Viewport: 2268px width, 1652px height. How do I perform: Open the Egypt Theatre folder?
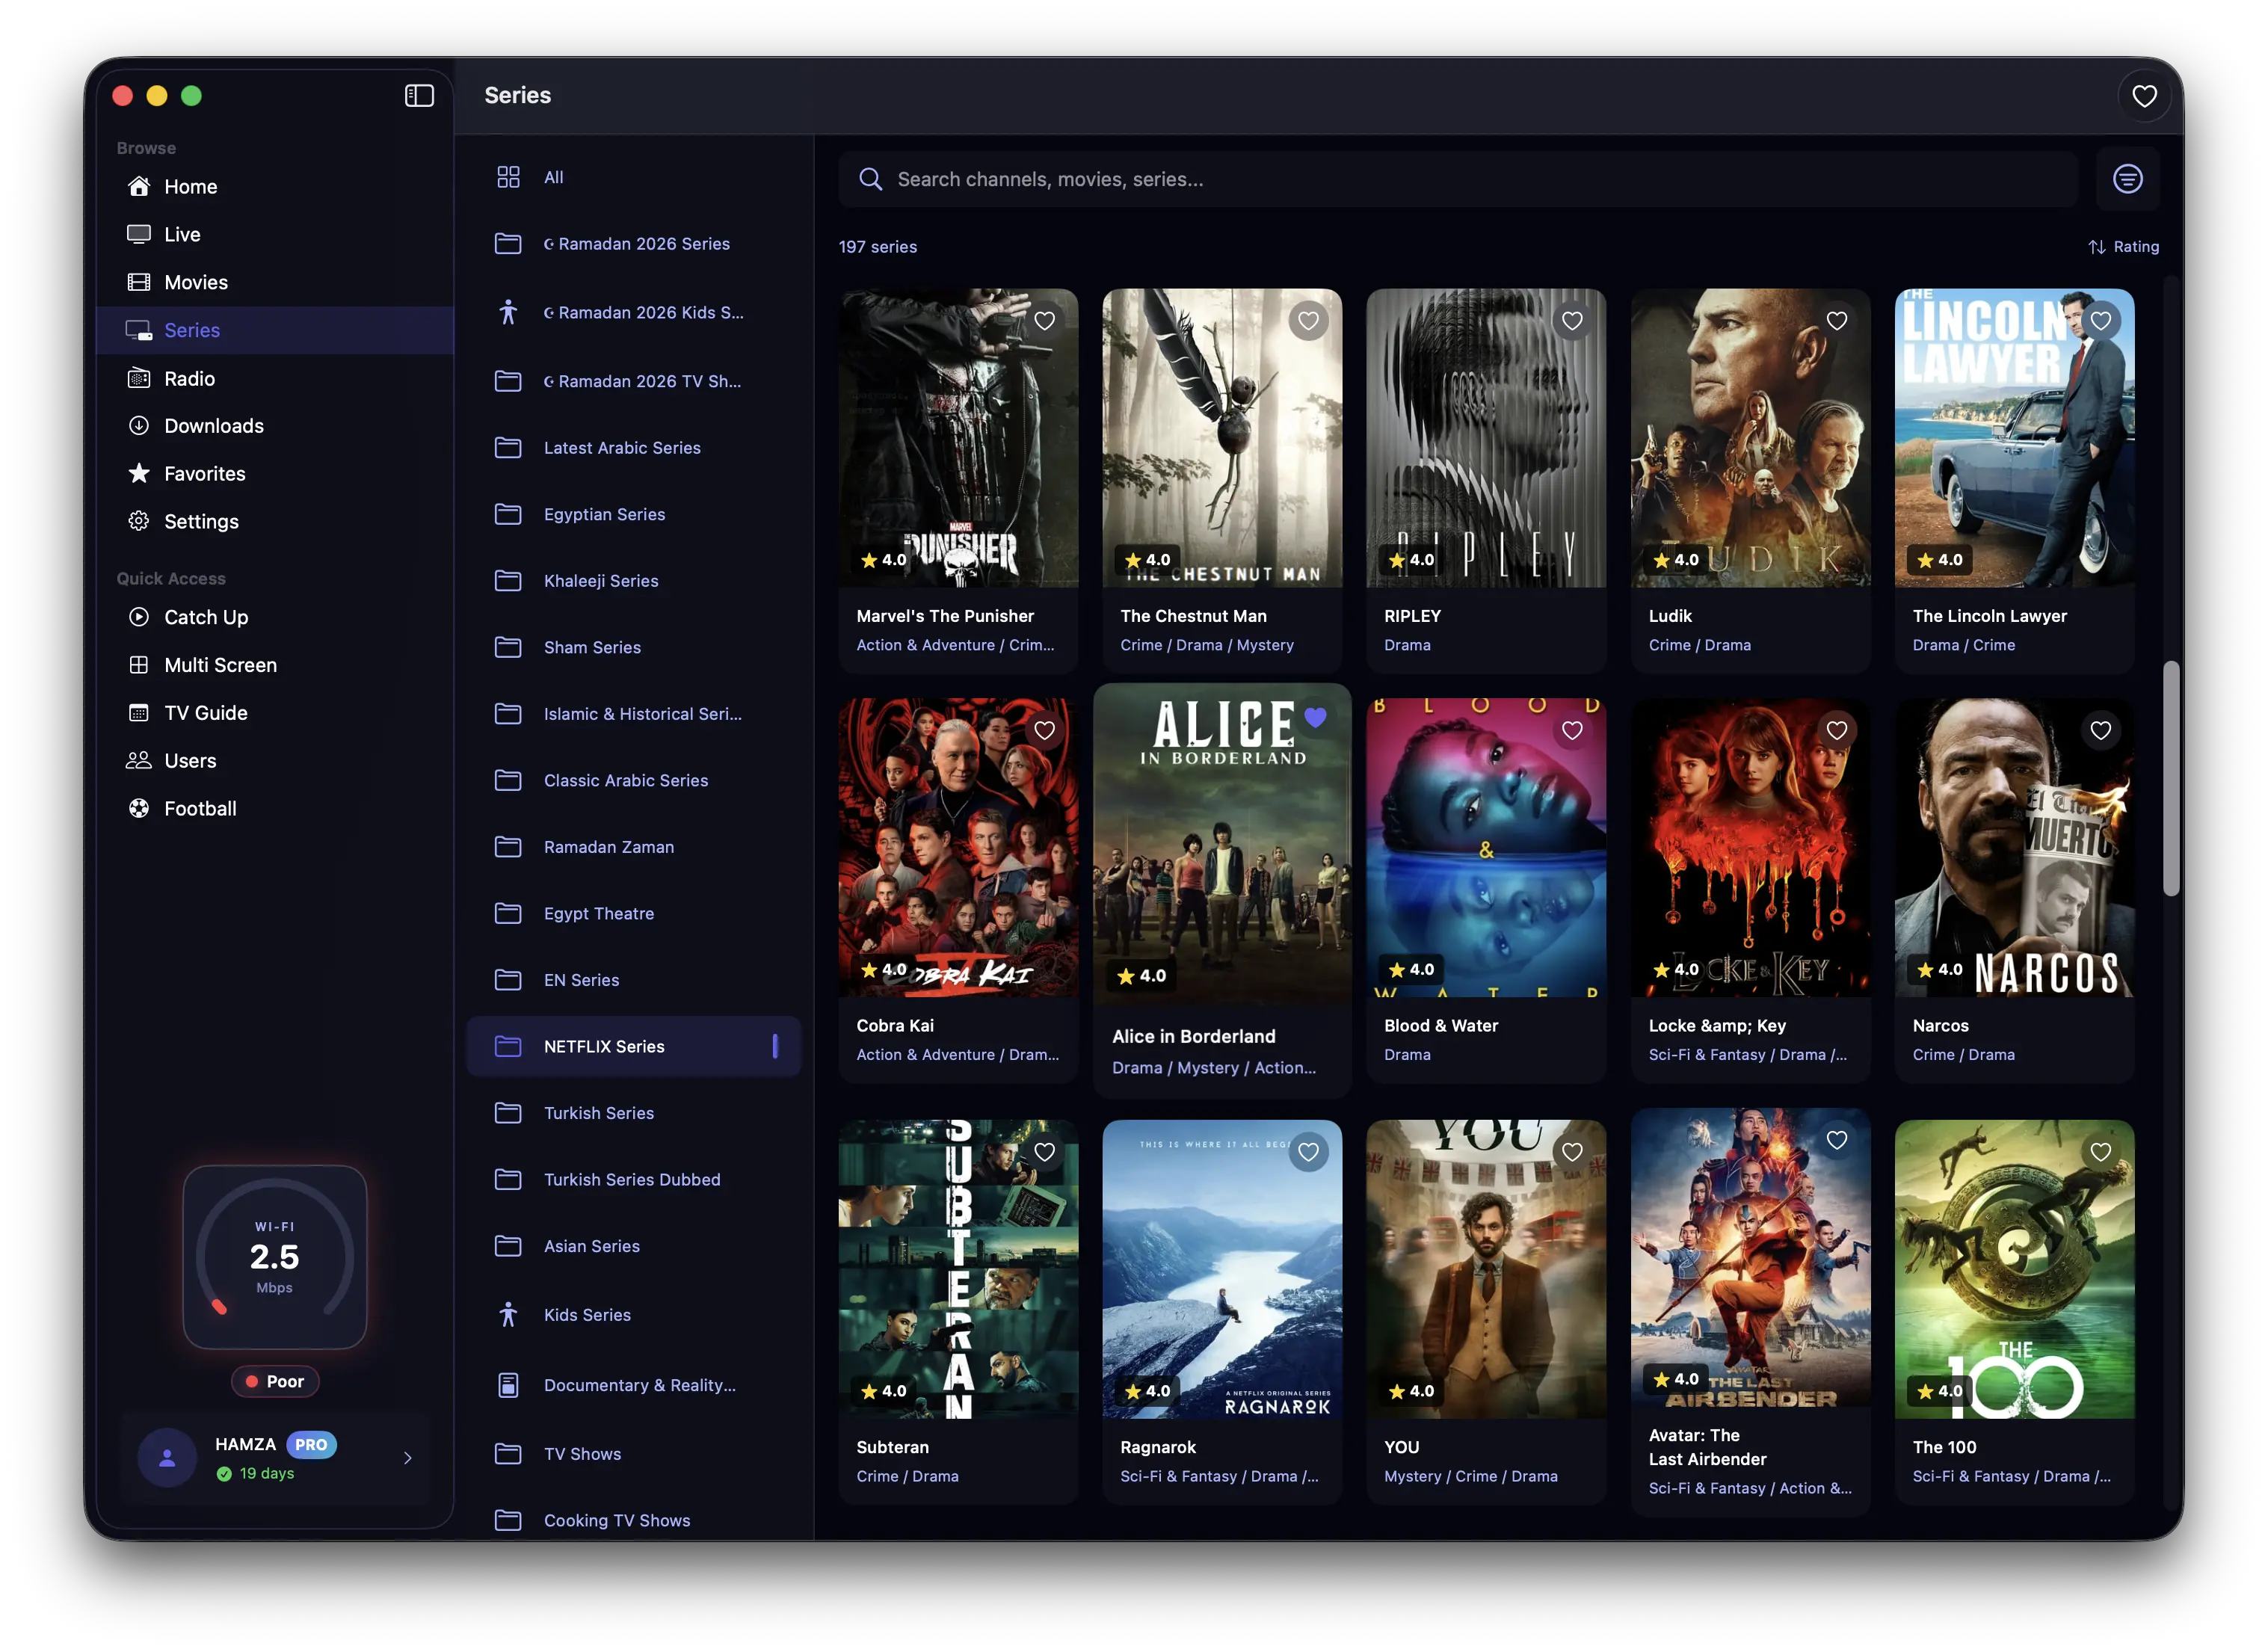pyautogui.click(x=634, y=913)
